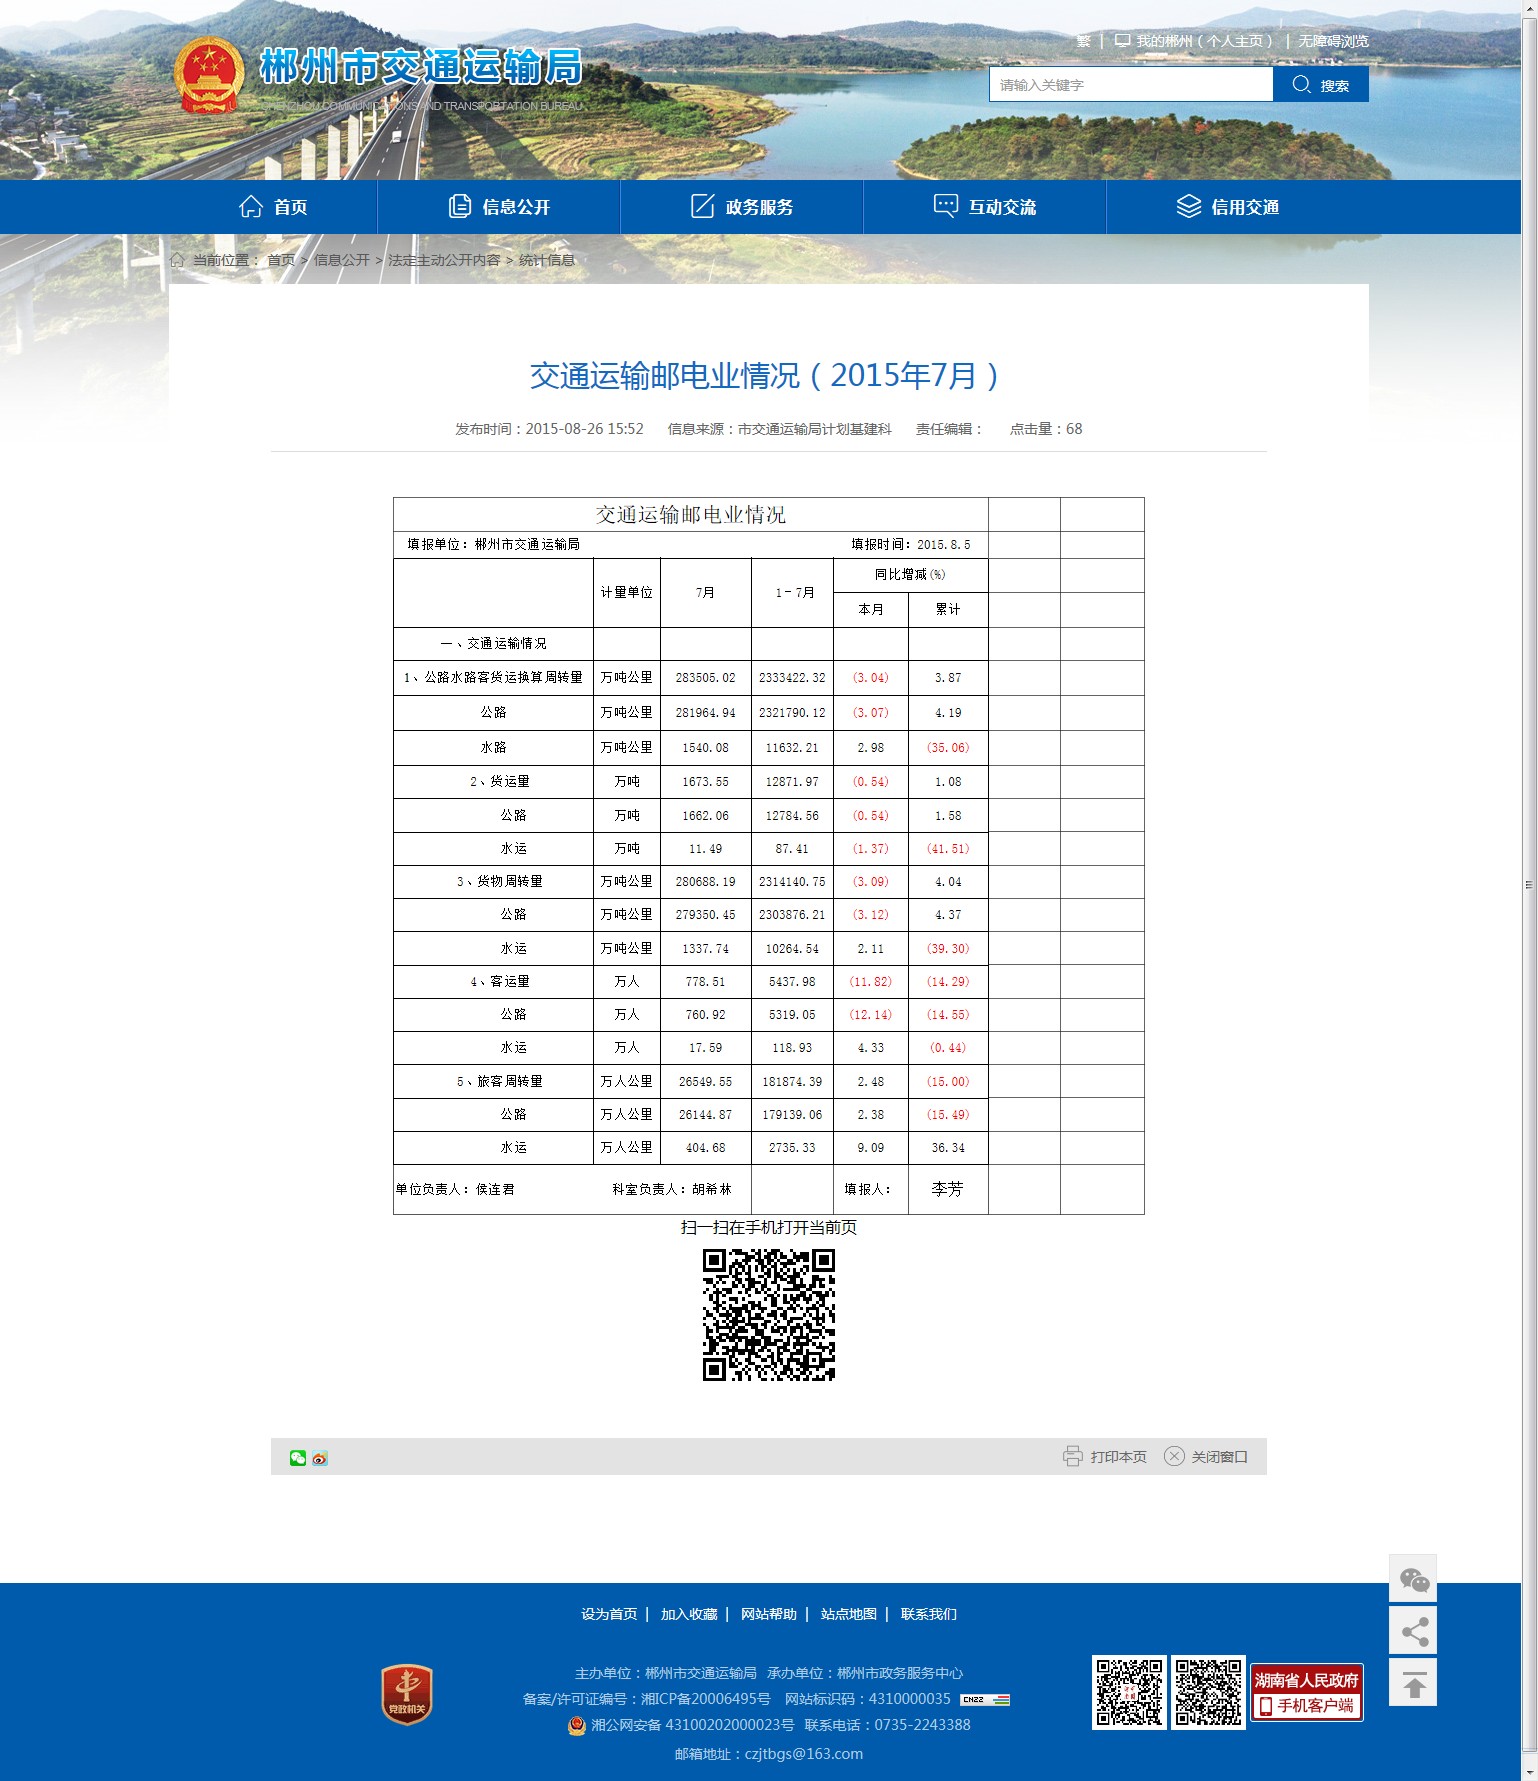Click 统计信息 in the breadcrumb
This screenshot has width=1538, height=1781.
(547, 260)
